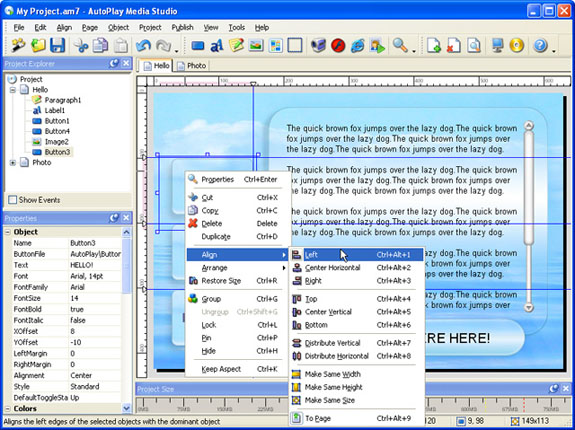Click the New Project wizard toolbar icon
The image size is (575, 430).
[x=17, y=45]
